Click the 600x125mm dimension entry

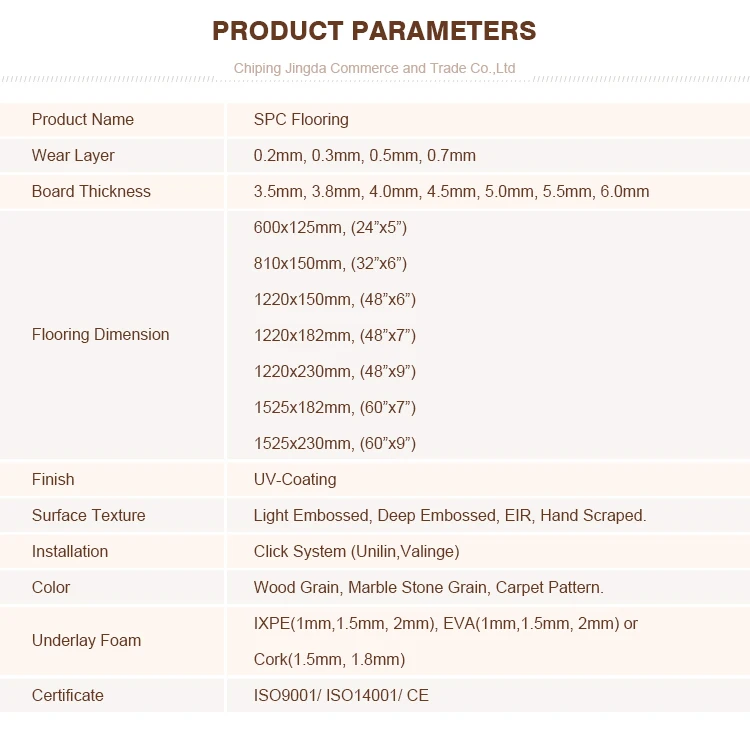click(x=330, y=227)
